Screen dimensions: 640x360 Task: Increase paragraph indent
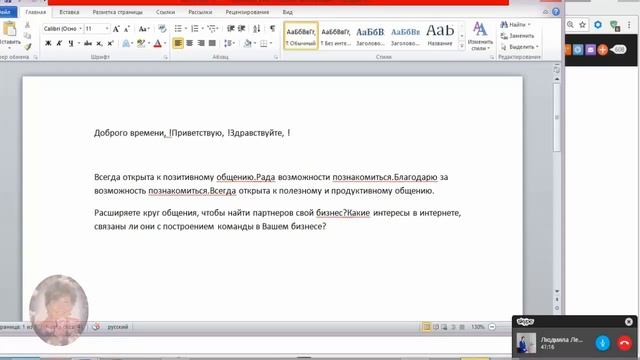click(242, 28)
